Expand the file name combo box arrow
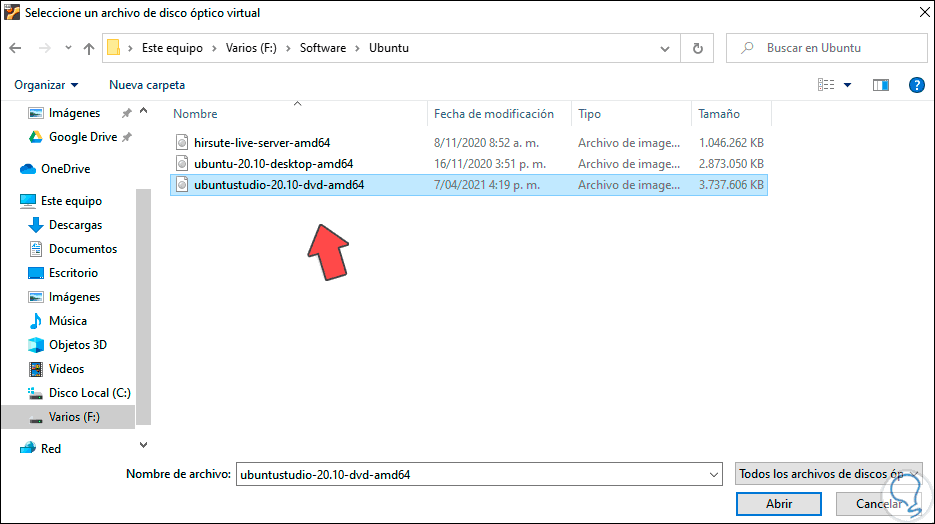 [714, 475]
